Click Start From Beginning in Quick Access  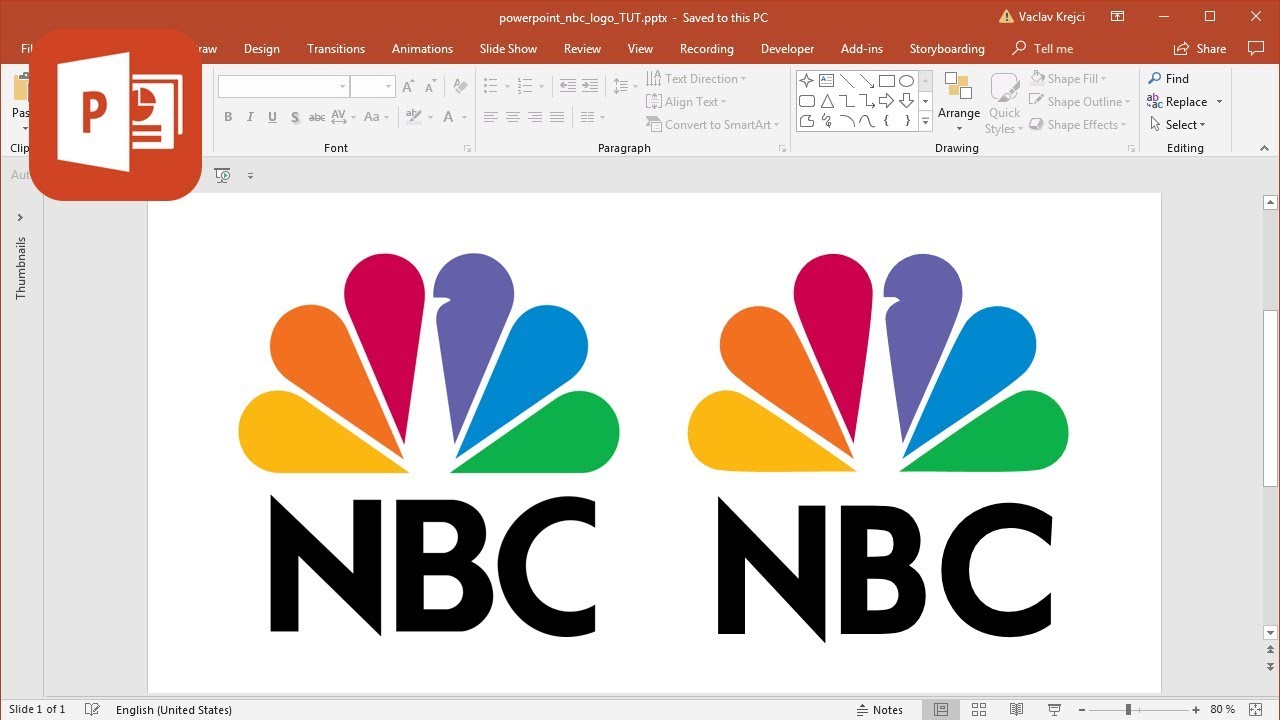pyautogui.click(x=222, y=175)
